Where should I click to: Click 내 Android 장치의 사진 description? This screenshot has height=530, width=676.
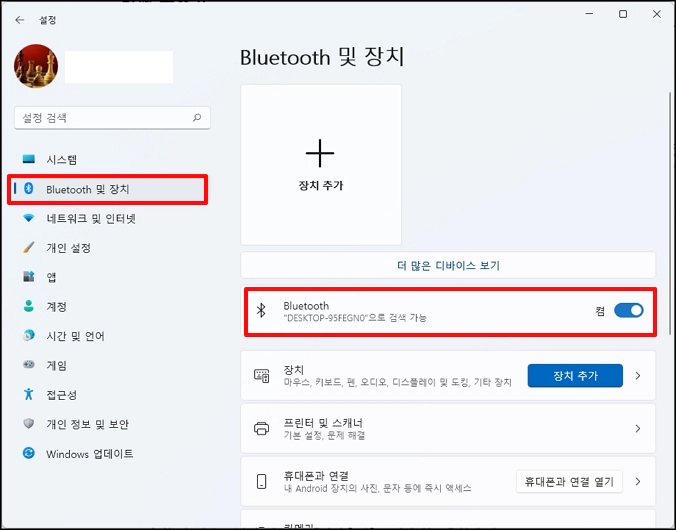tap(377, 489)
